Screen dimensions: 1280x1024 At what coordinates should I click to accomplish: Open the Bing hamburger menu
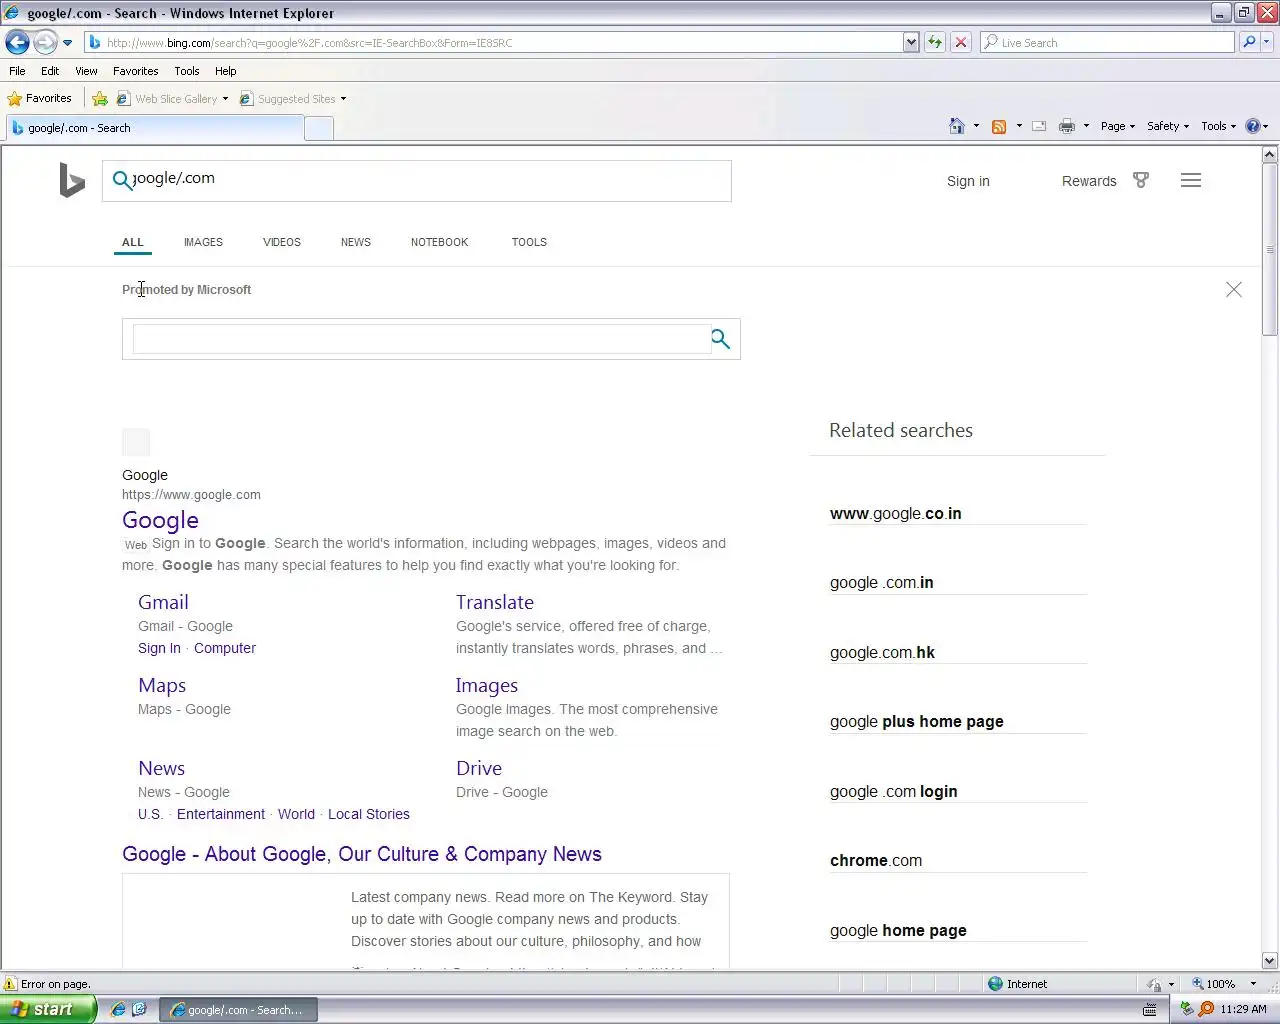coord(1190,180)
